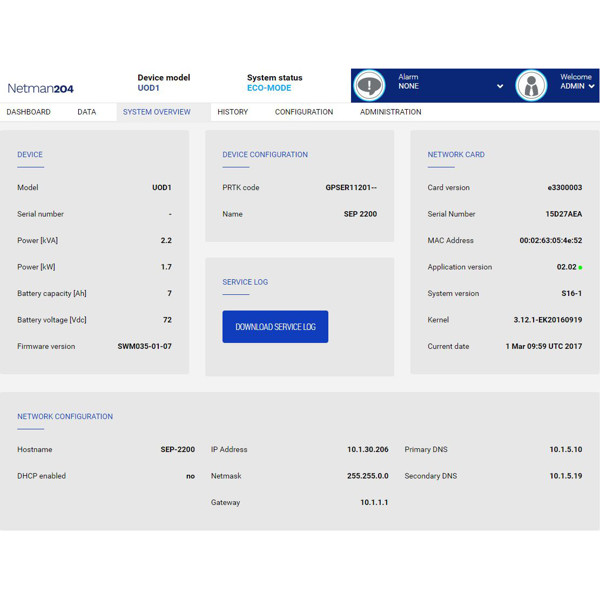
Task: Open the History tab
Action: tap(233, 112)
